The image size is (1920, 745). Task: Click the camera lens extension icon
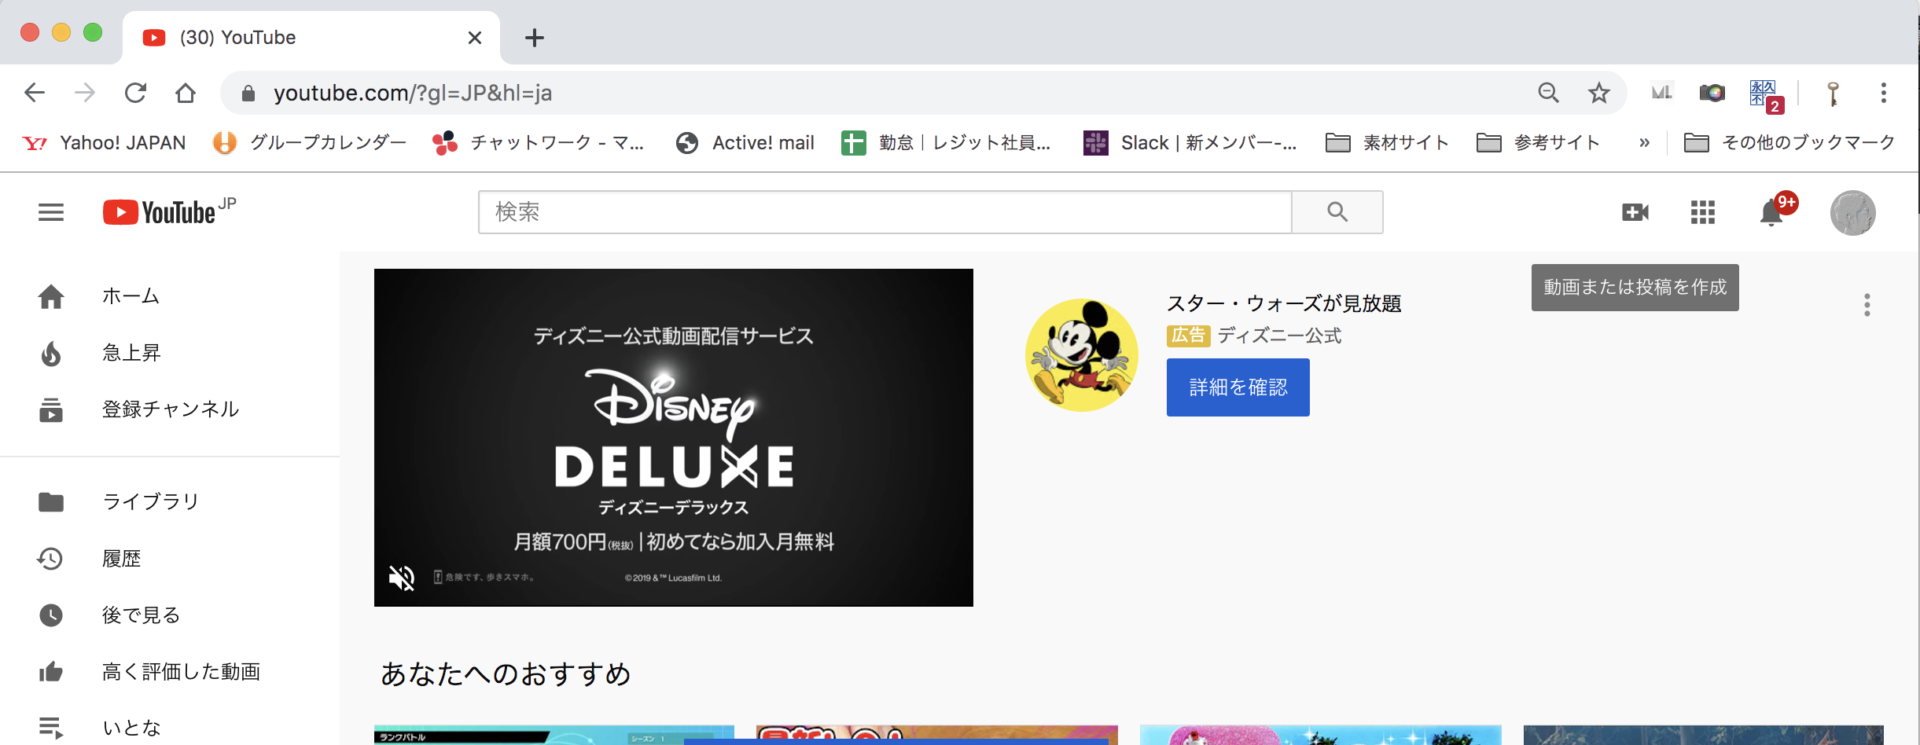[1712, 93]
